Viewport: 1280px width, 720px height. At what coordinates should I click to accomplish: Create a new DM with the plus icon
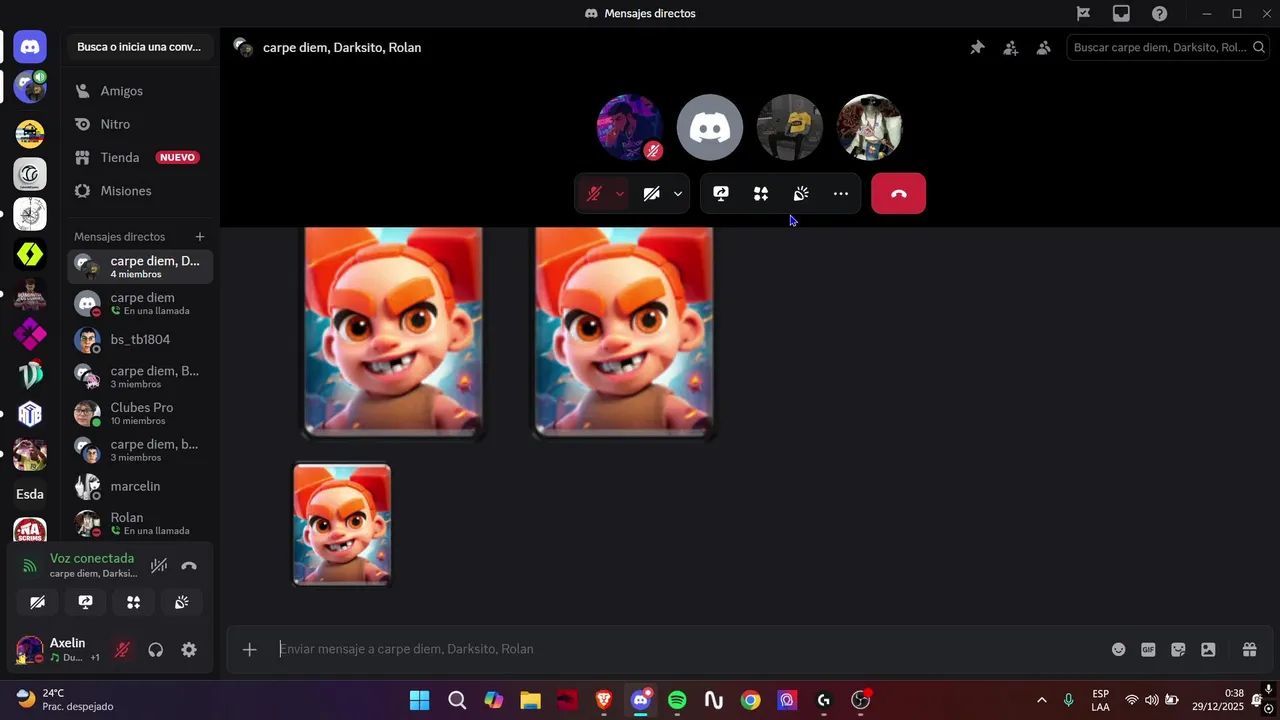[200, 237]
